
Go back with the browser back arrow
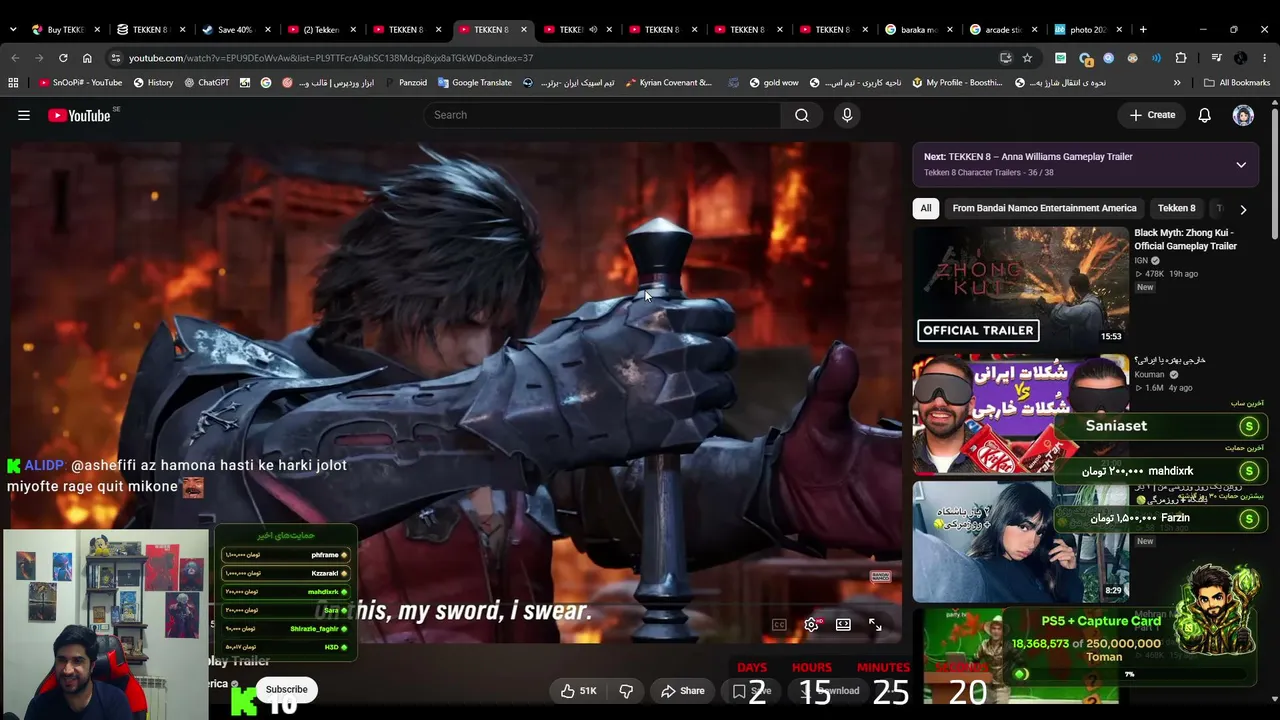(x=14, y=58)
